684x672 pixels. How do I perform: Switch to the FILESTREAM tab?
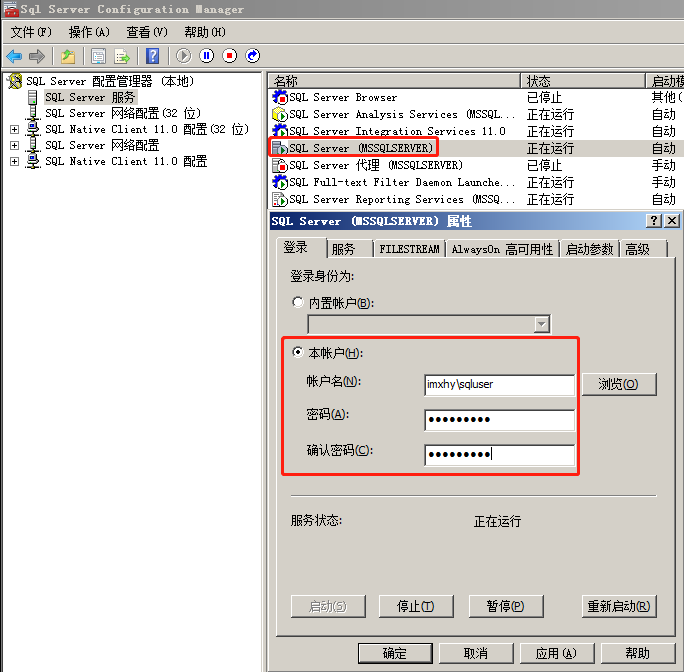coord(409,249)
